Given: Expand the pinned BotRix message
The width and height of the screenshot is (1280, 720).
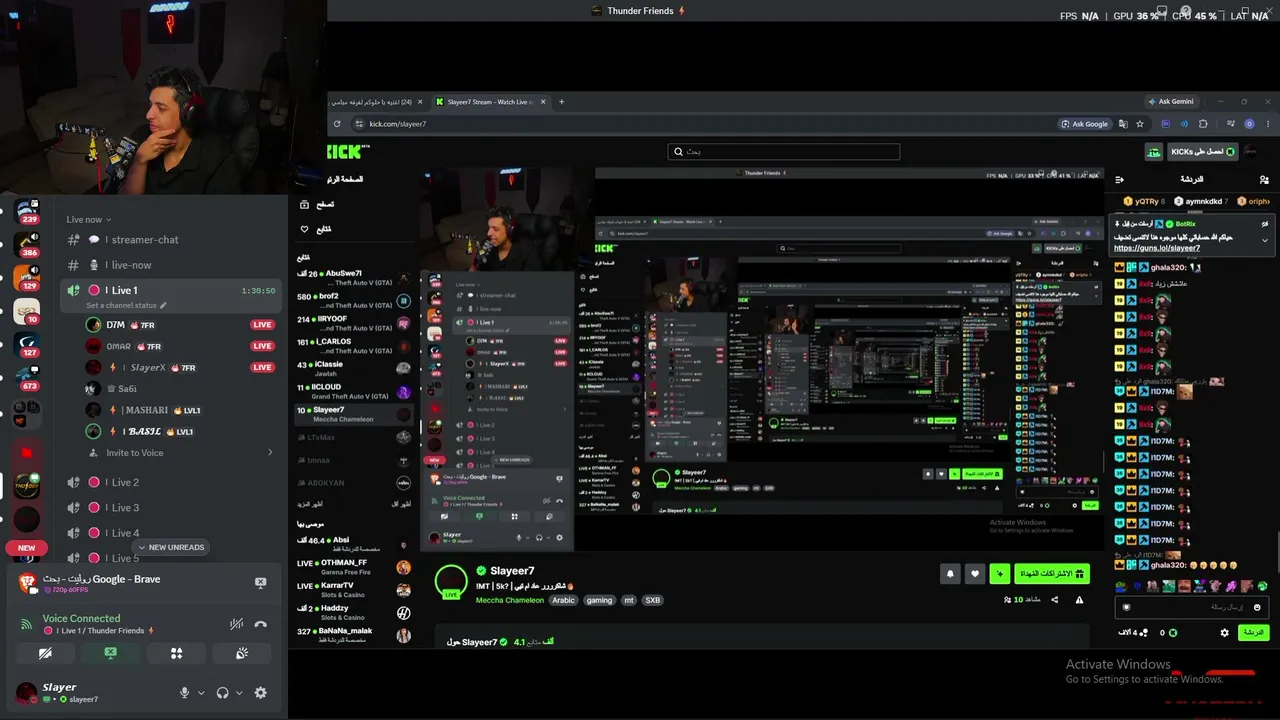Looking at the screenshot, I should 1265,240.
